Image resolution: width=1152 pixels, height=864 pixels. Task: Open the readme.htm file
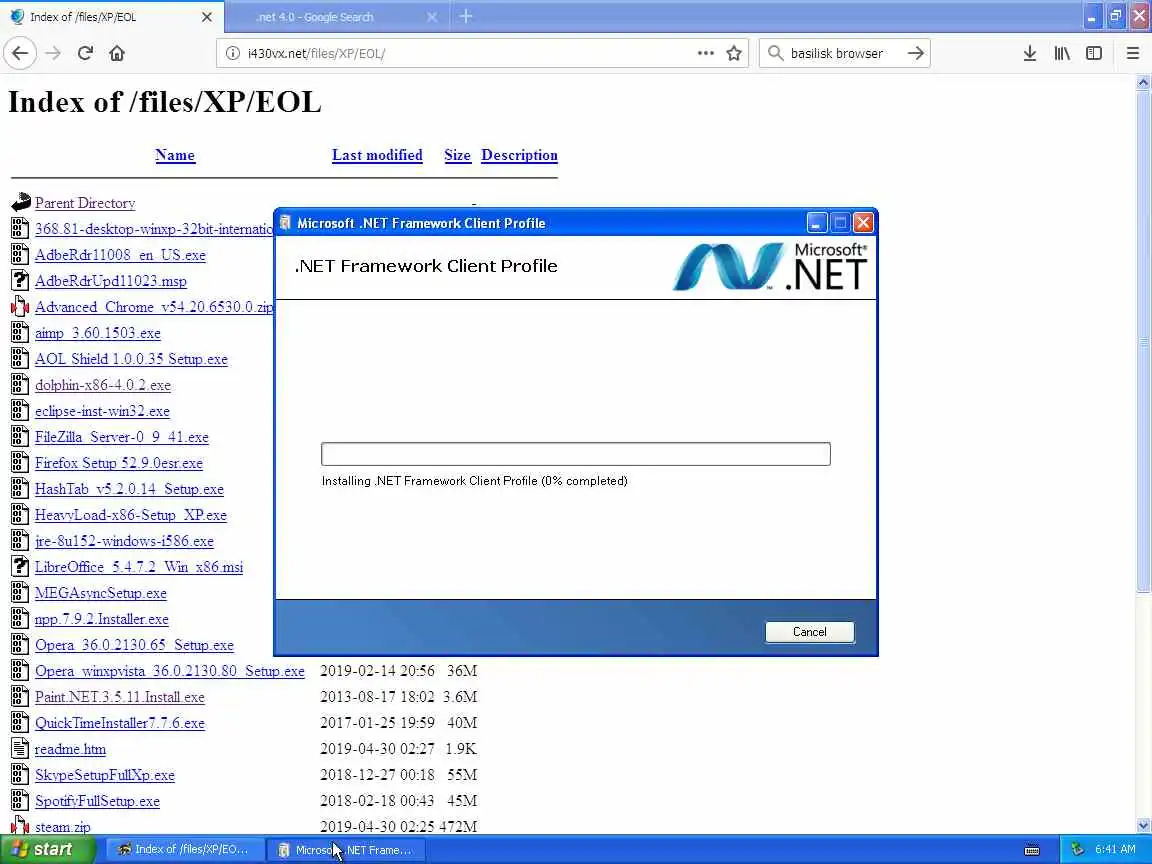(71, 749)
